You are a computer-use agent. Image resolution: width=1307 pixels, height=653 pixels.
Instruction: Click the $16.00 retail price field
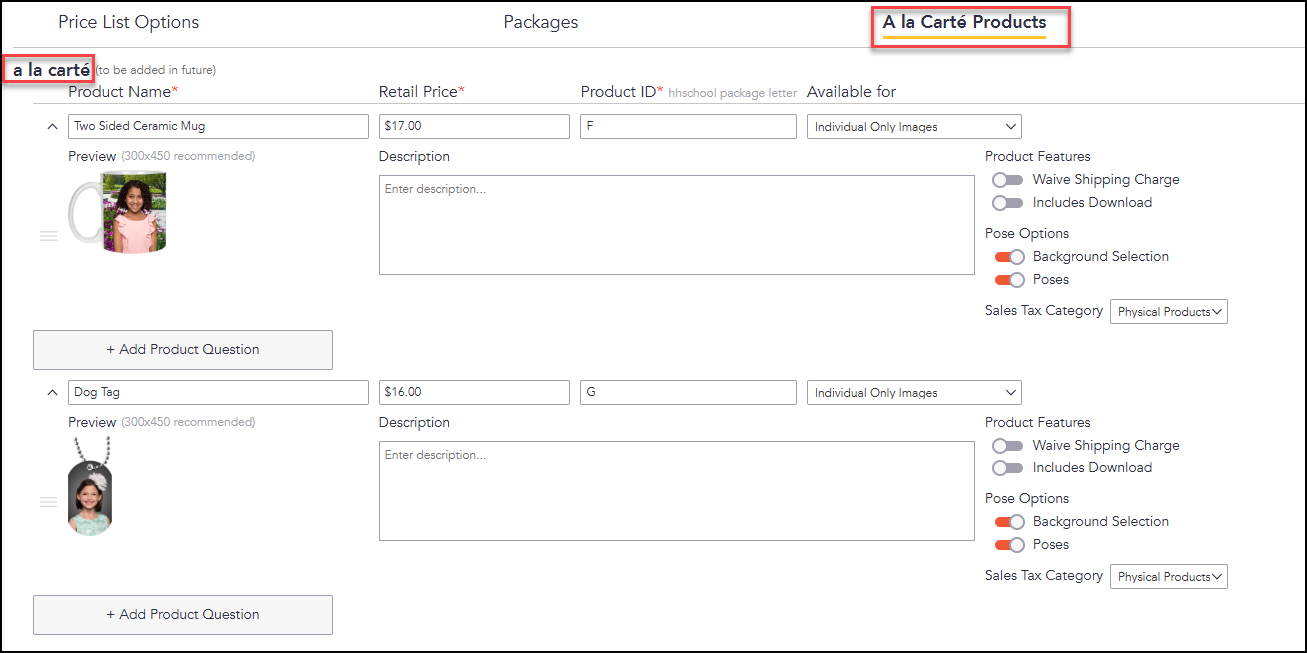tap(474, 393)
